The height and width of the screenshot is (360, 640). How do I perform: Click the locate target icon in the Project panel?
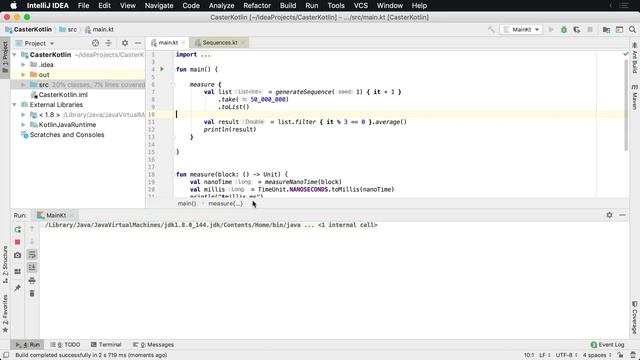point(95,43)
